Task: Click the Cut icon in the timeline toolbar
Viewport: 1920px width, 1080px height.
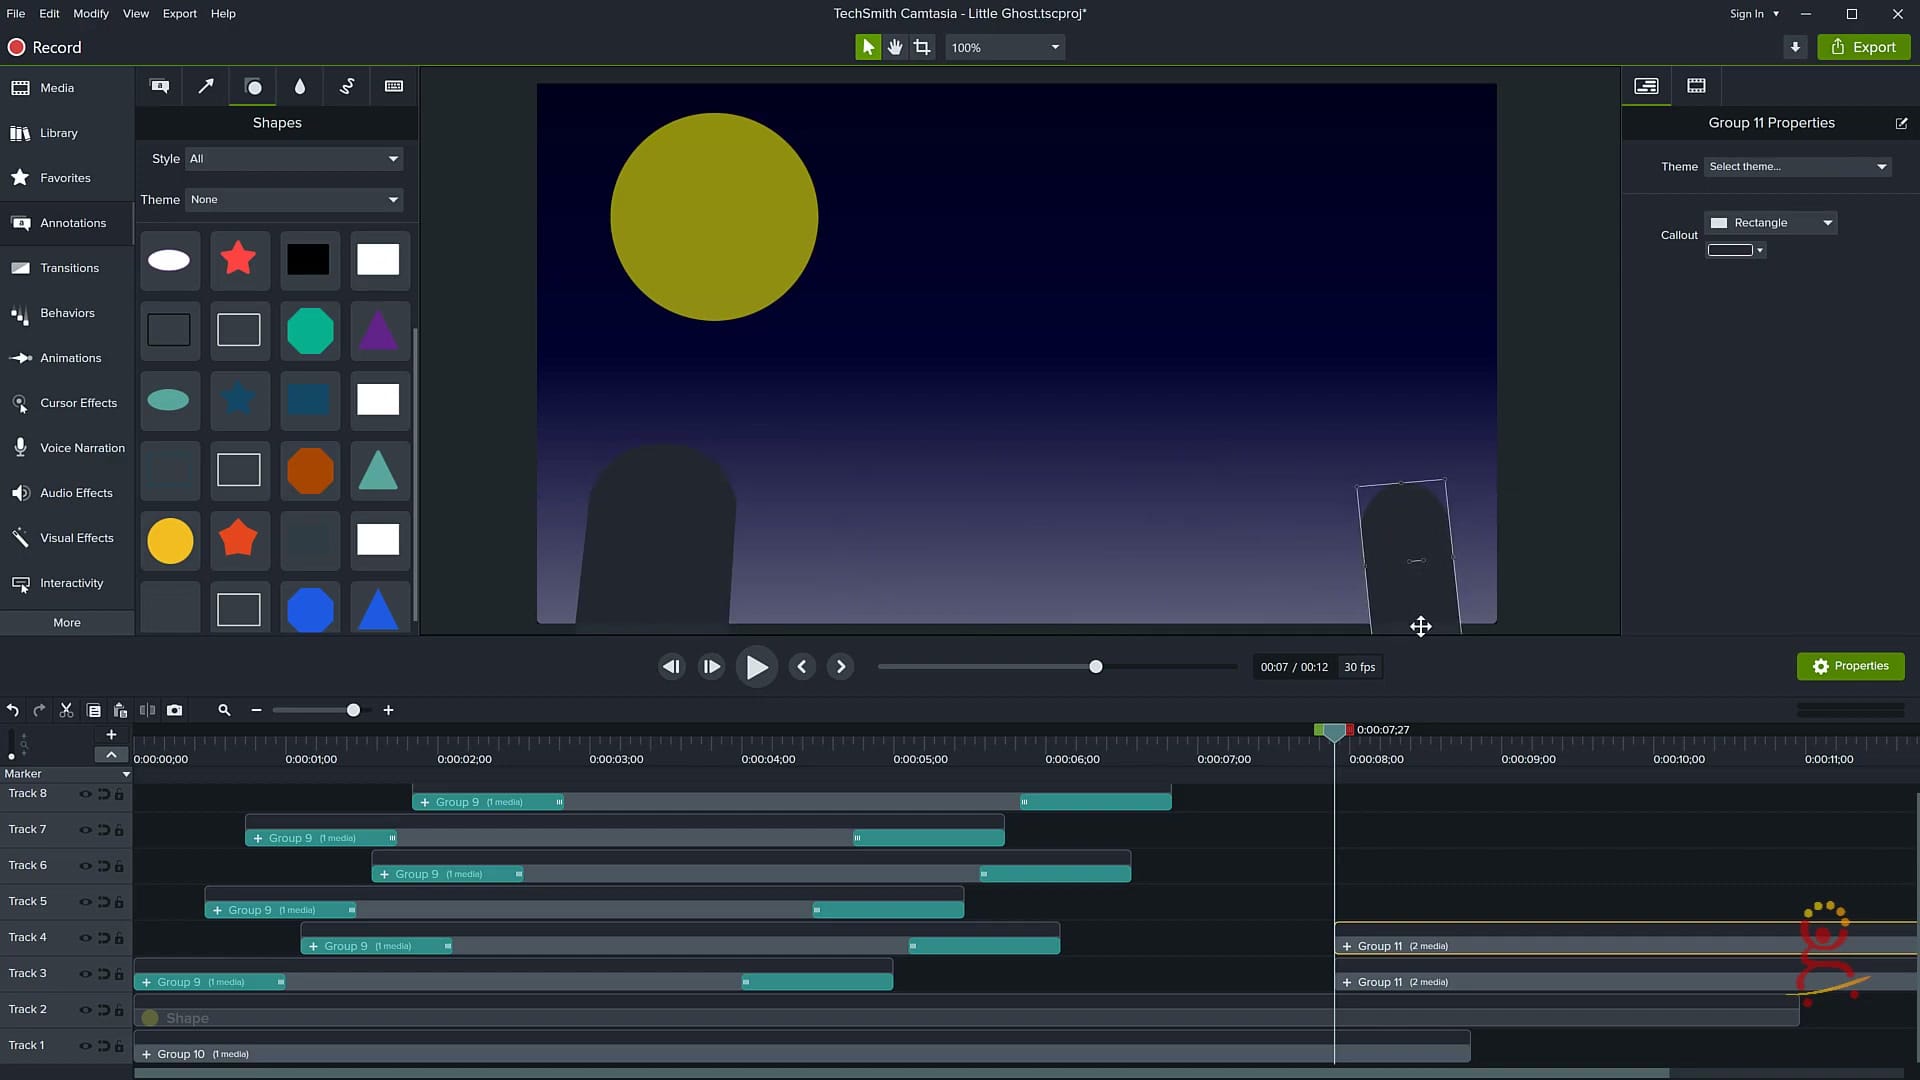Action: pos(66,710)
